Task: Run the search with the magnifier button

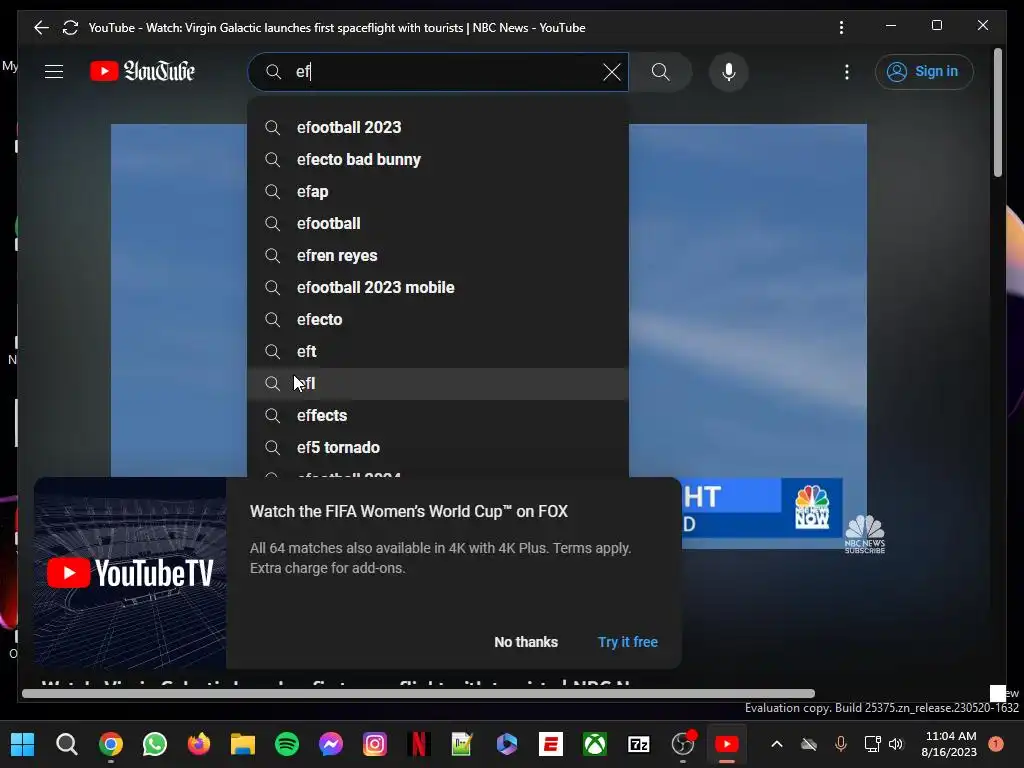Action: (x=661, y=72)
